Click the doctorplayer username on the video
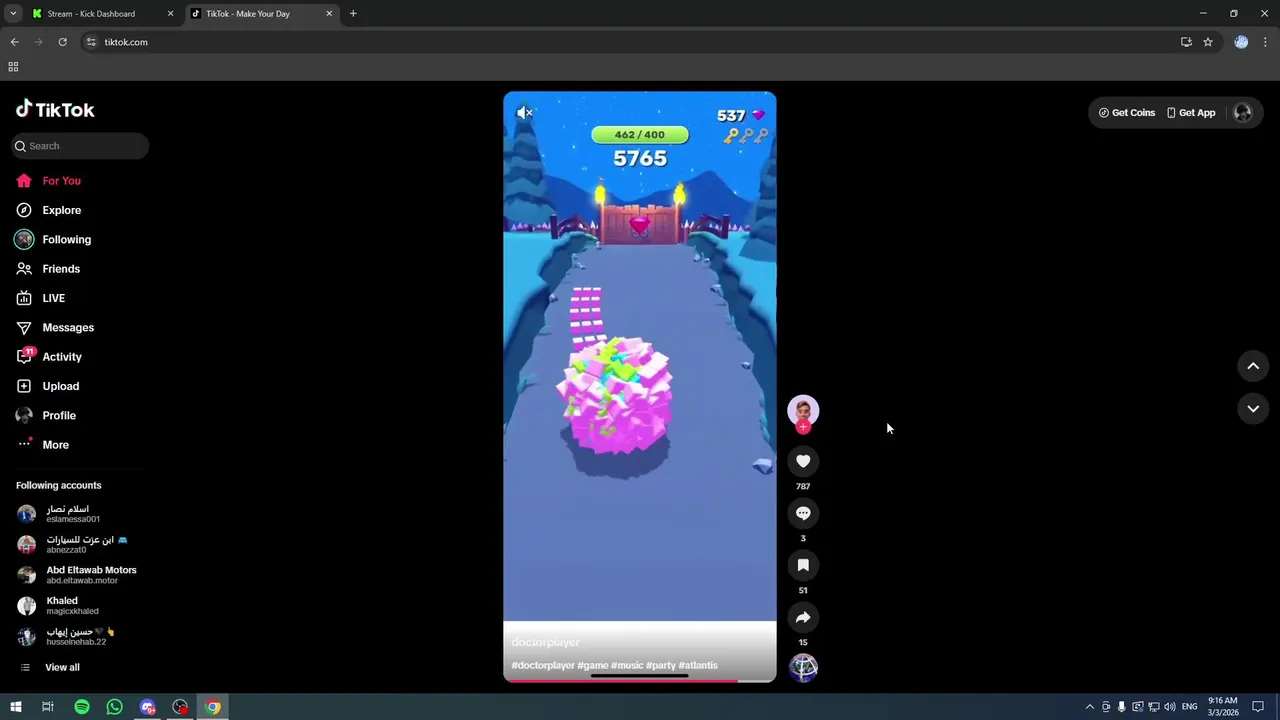Screen dimensions: 1280x720 pyautogui.click(x=545, y=642)
